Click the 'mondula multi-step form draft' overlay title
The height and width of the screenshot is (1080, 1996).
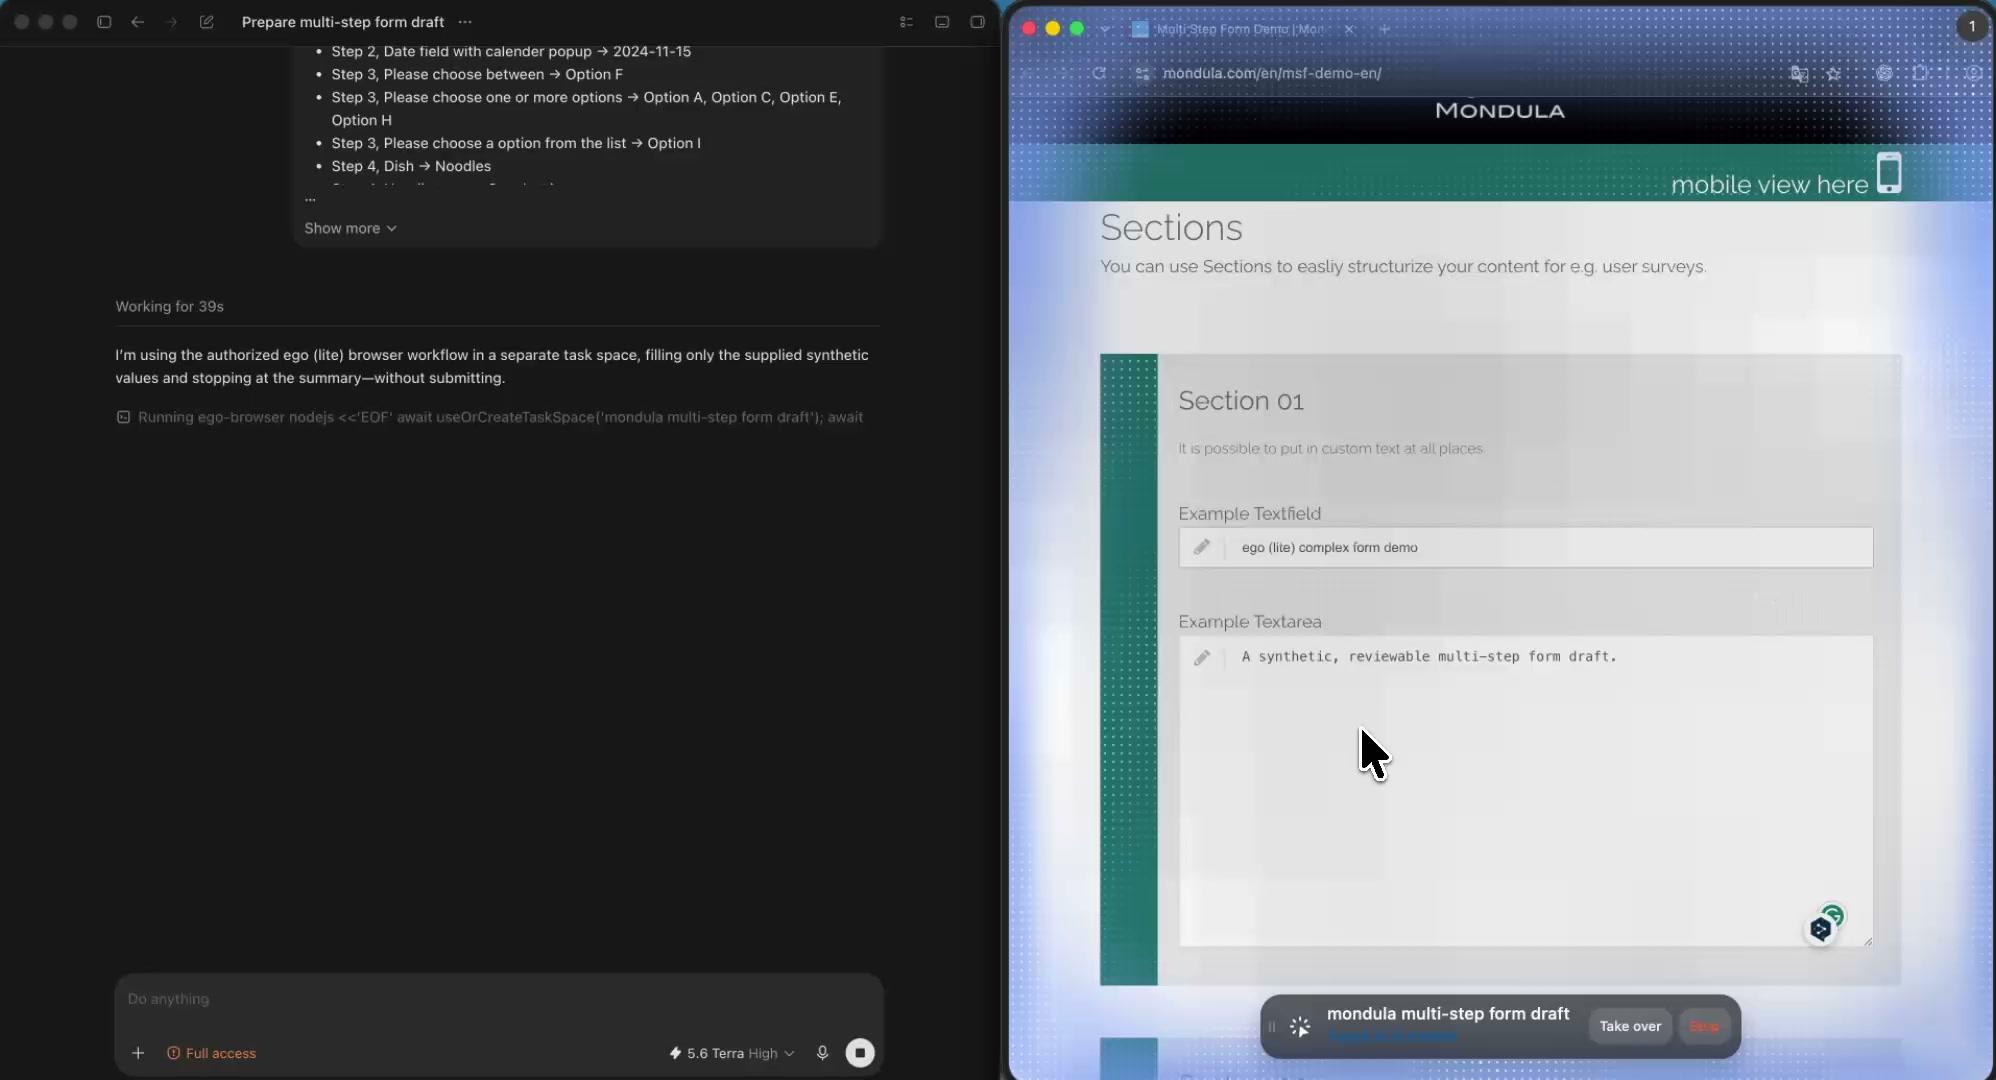[x=1448, y=1014]
